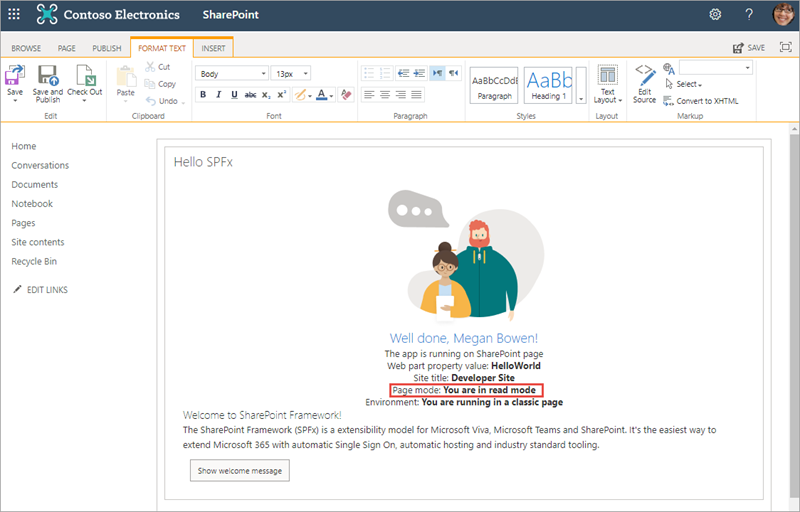Open the Home navigation link

pyautogui.click(x=23, y=146)
